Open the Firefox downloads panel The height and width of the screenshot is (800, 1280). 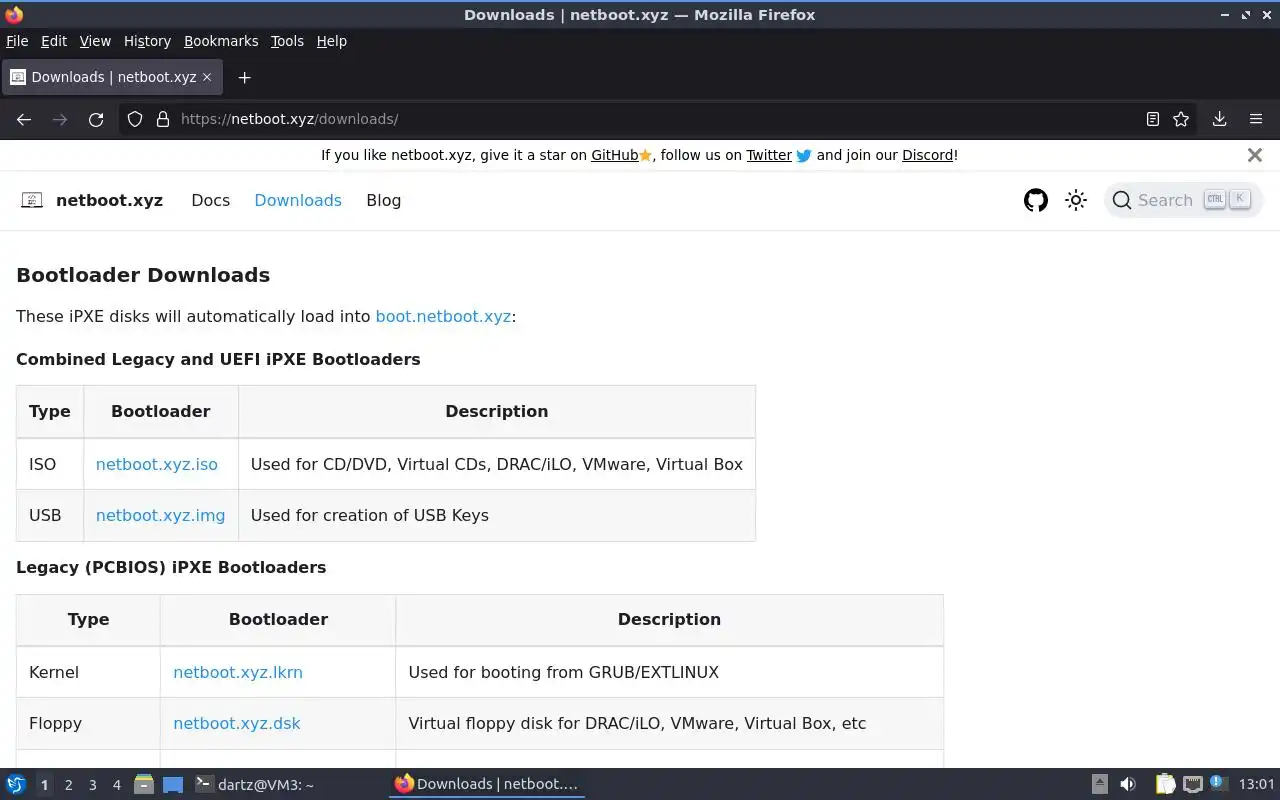point(1220,119)
